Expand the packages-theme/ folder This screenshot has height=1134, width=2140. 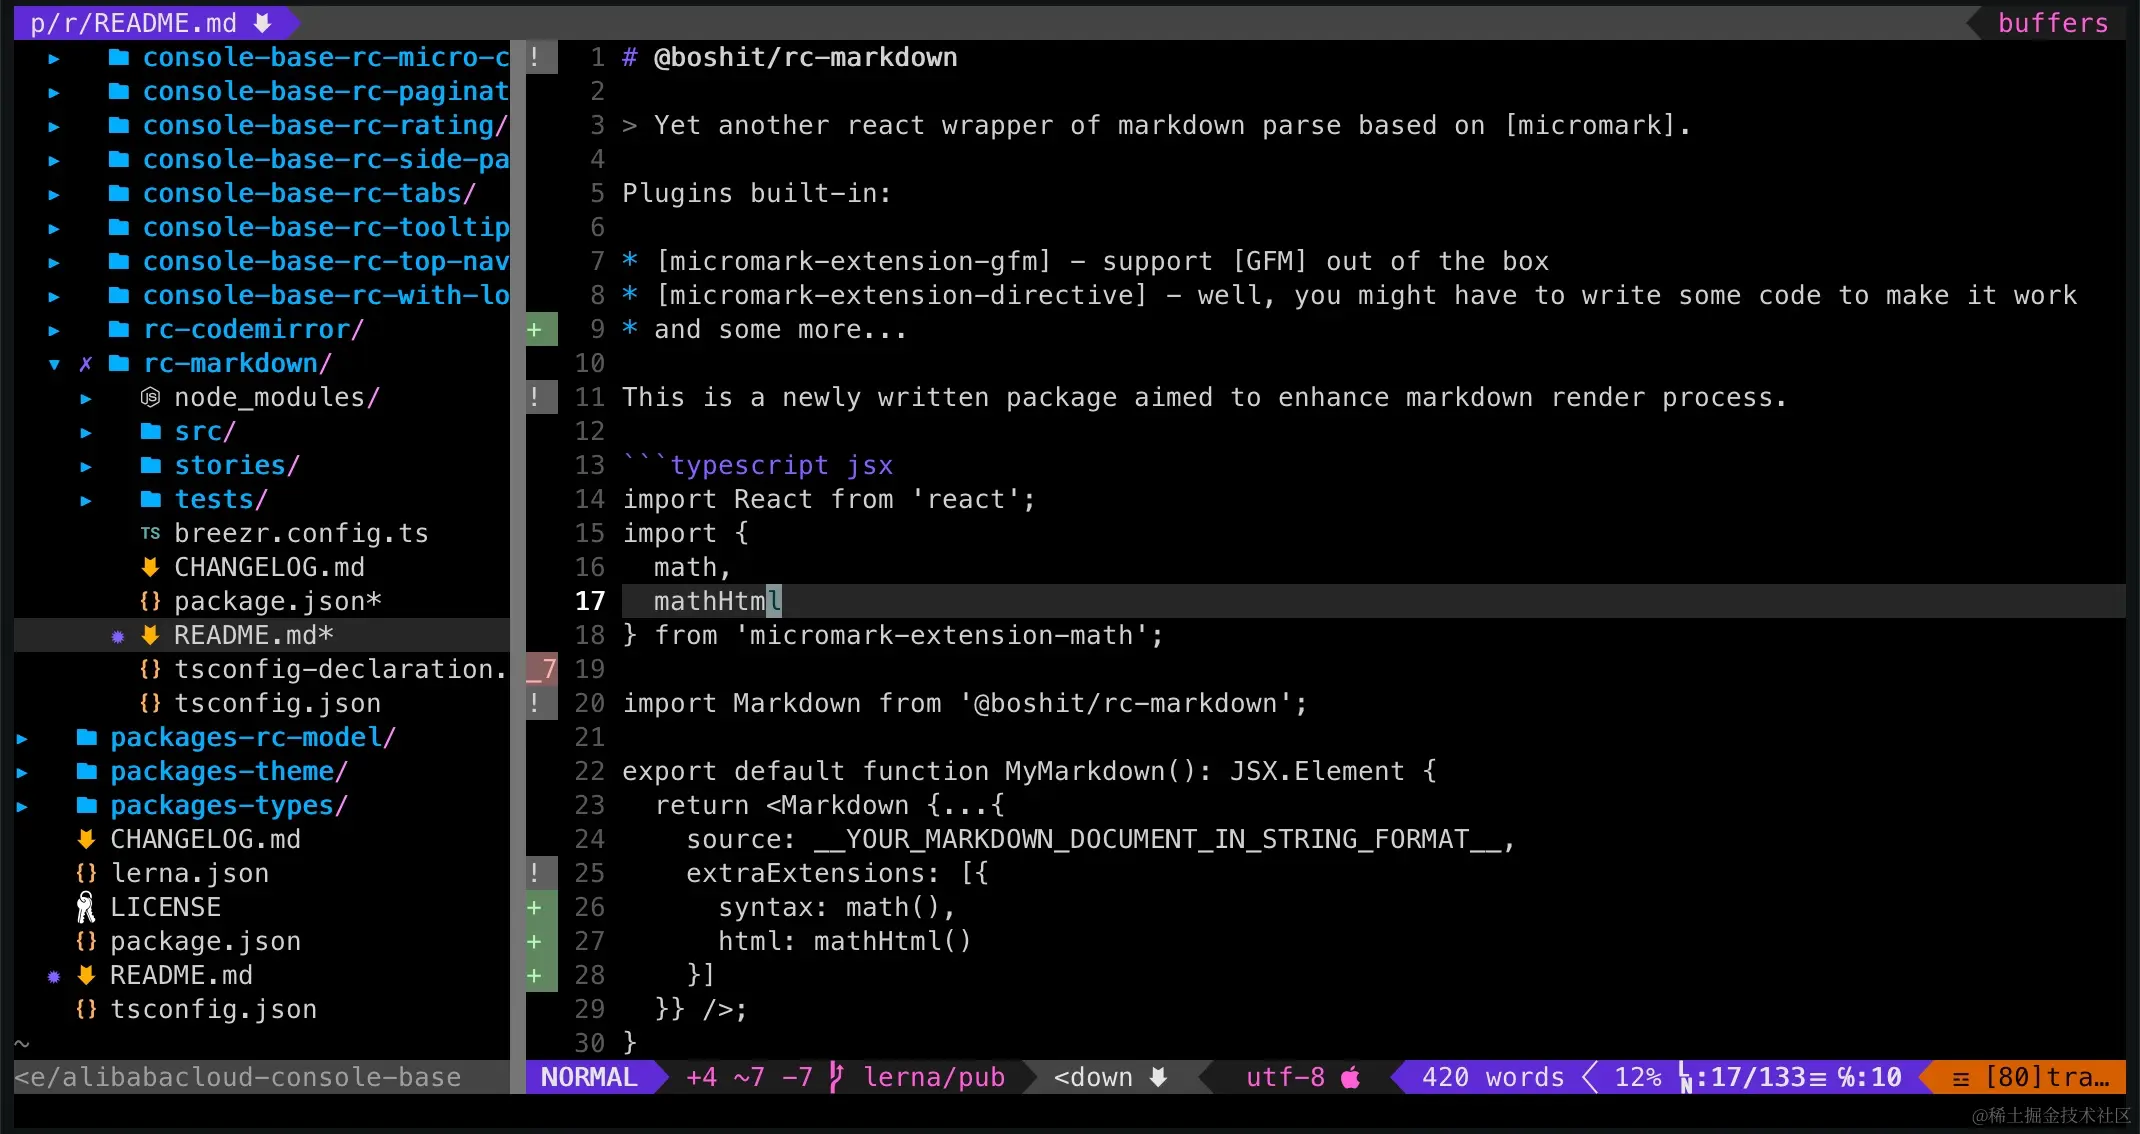point(22,771)
